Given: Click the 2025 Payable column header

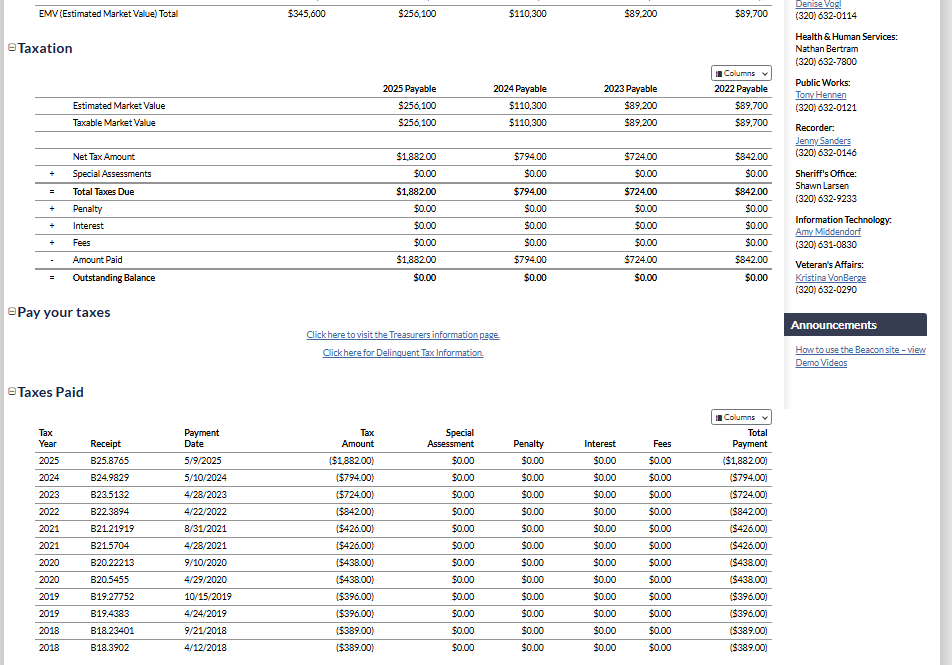Looking at the screenshot, I should 409,89.
